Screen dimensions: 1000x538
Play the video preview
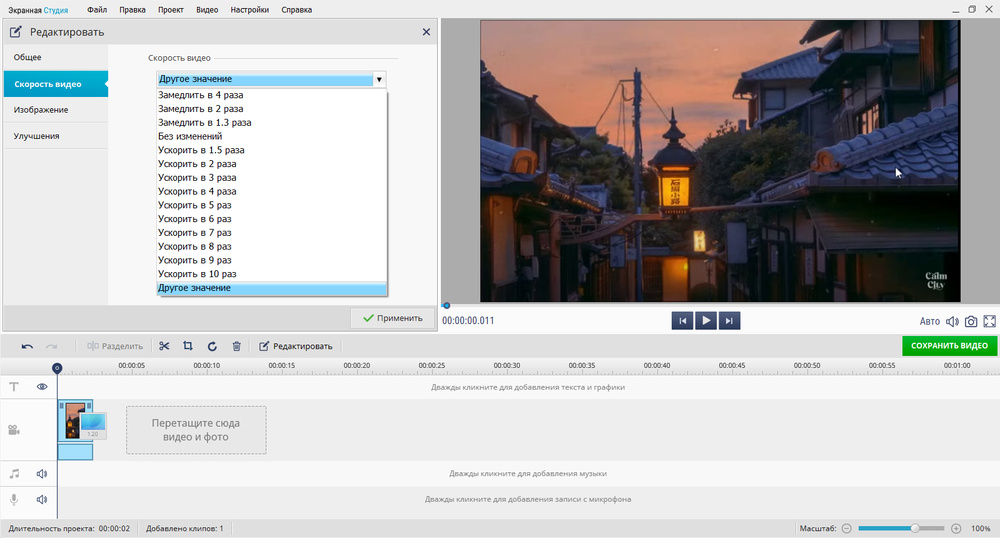(x=705, y=321)
